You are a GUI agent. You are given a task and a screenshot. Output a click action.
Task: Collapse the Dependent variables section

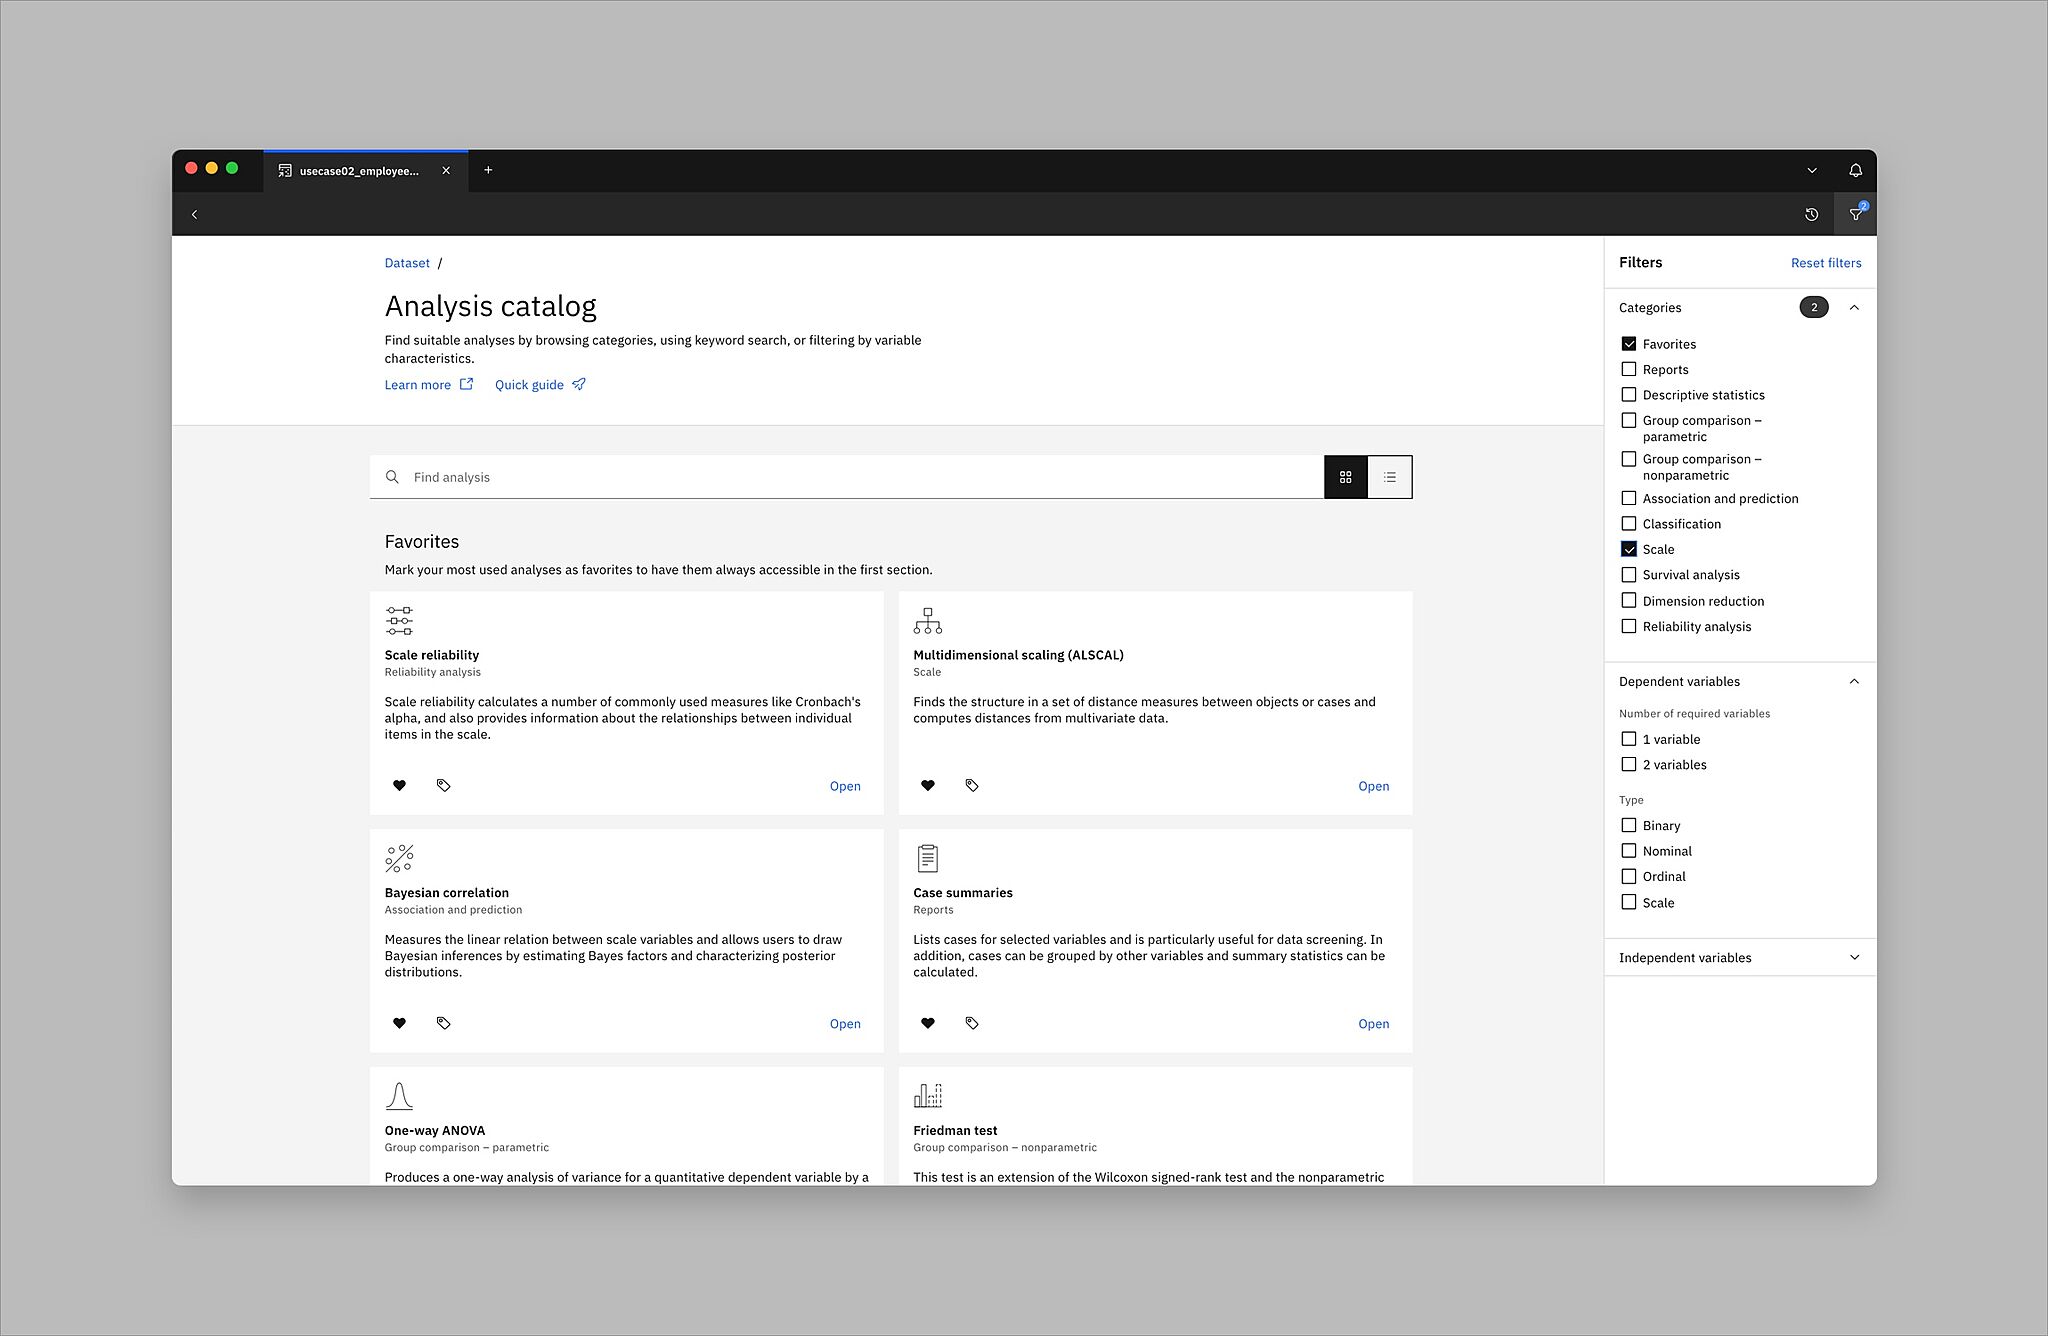1853,681
